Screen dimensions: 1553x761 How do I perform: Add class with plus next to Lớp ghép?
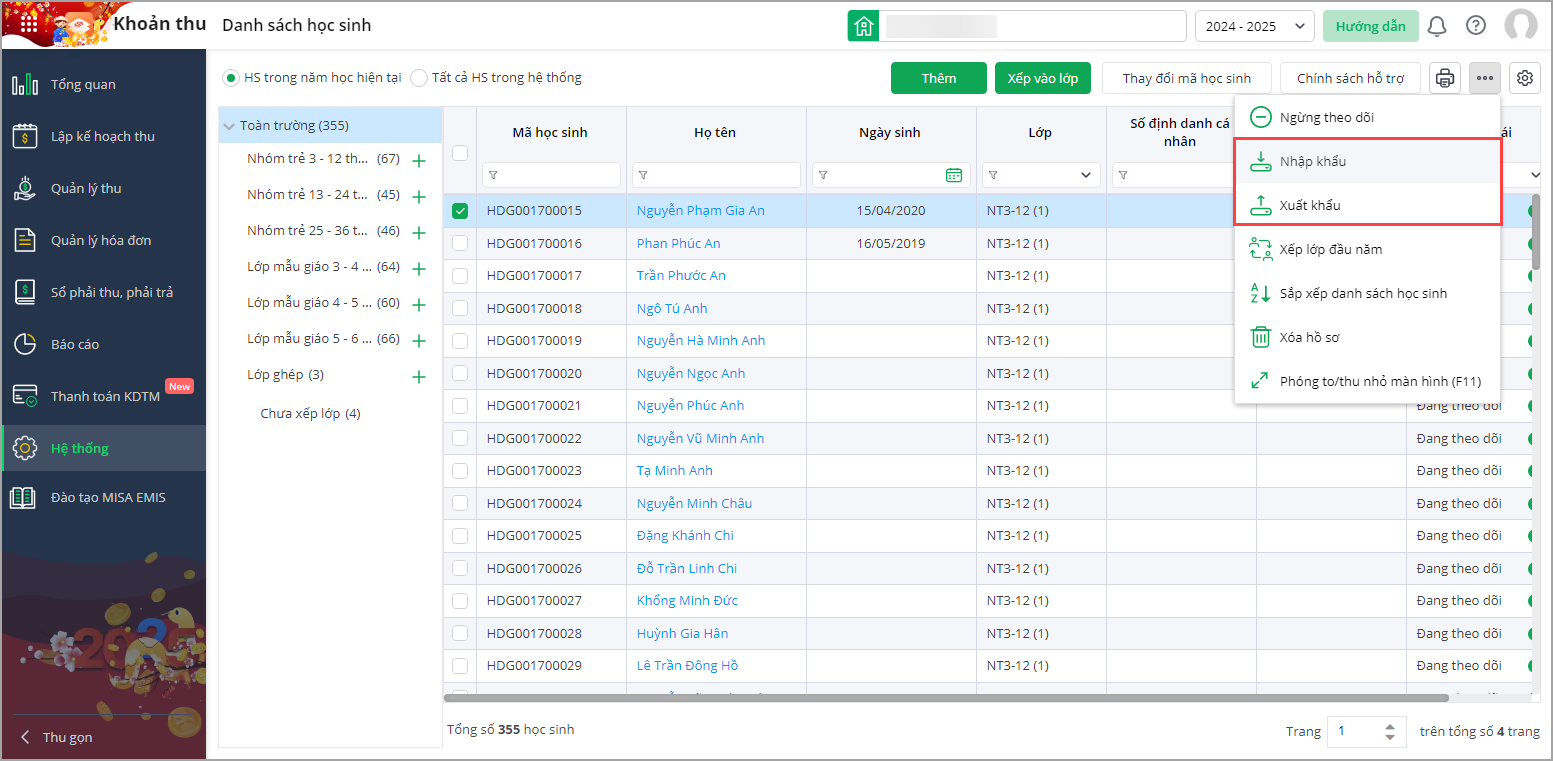419,377
